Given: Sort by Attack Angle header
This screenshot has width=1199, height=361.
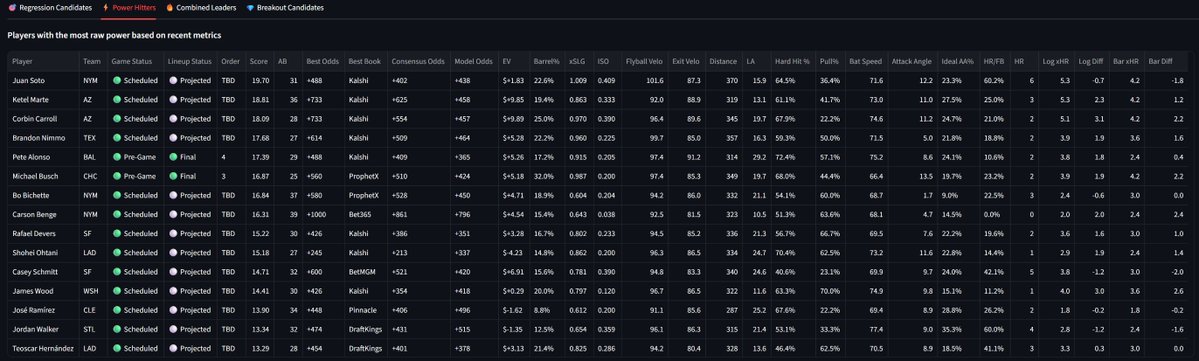Looking at the screenshot, I should [x=911, y=61].
